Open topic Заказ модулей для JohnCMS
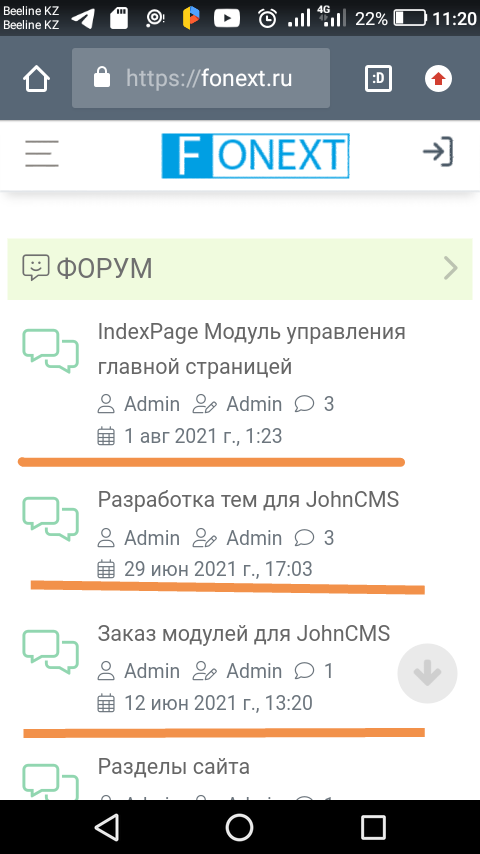Screen dimensions: 480x854 click(244, 633)
